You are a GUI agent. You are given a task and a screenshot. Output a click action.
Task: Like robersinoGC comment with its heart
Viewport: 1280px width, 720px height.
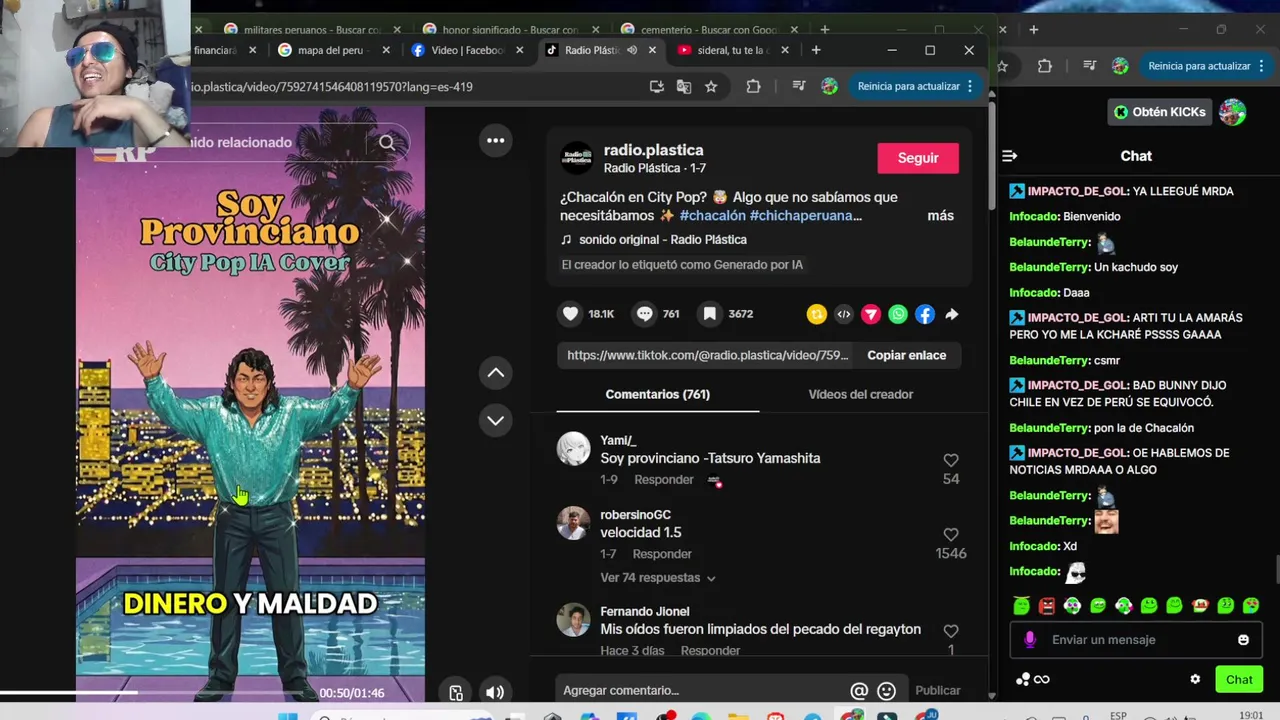[951, 534]
